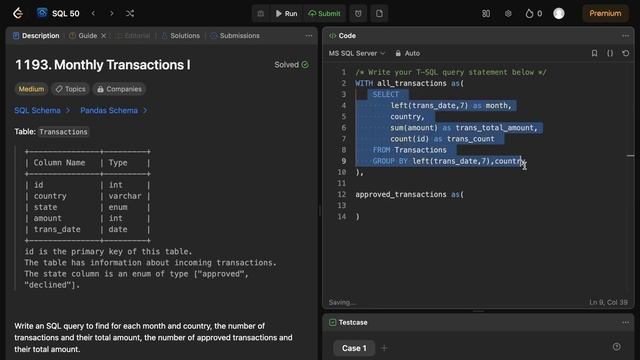640x360 pixels.
Task: Toggle the Auto lock setting
Action: tap(407, 53)
